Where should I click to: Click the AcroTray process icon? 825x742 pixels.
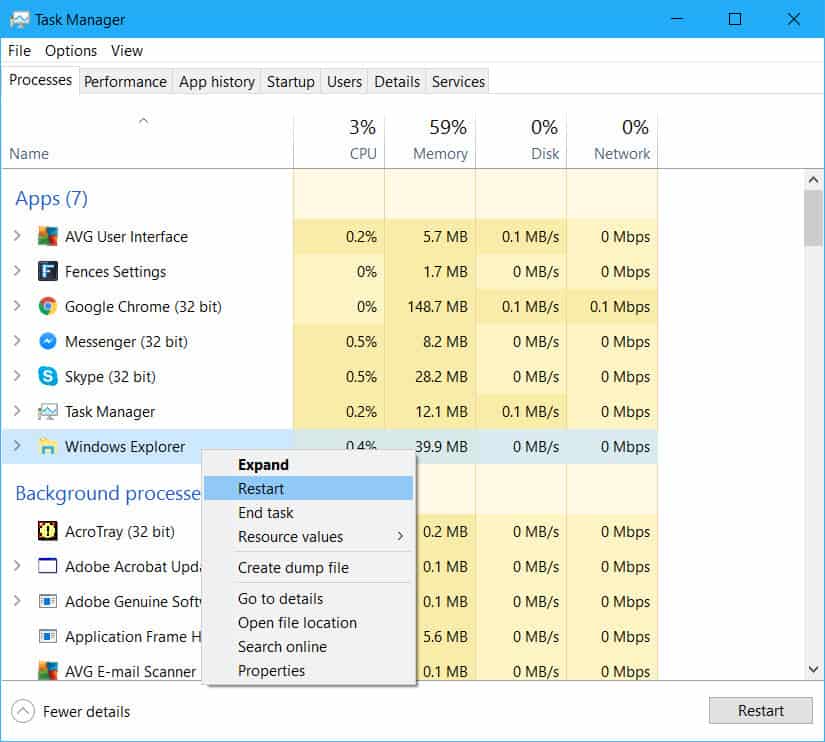pyautogui.click(x=47, y=531)
